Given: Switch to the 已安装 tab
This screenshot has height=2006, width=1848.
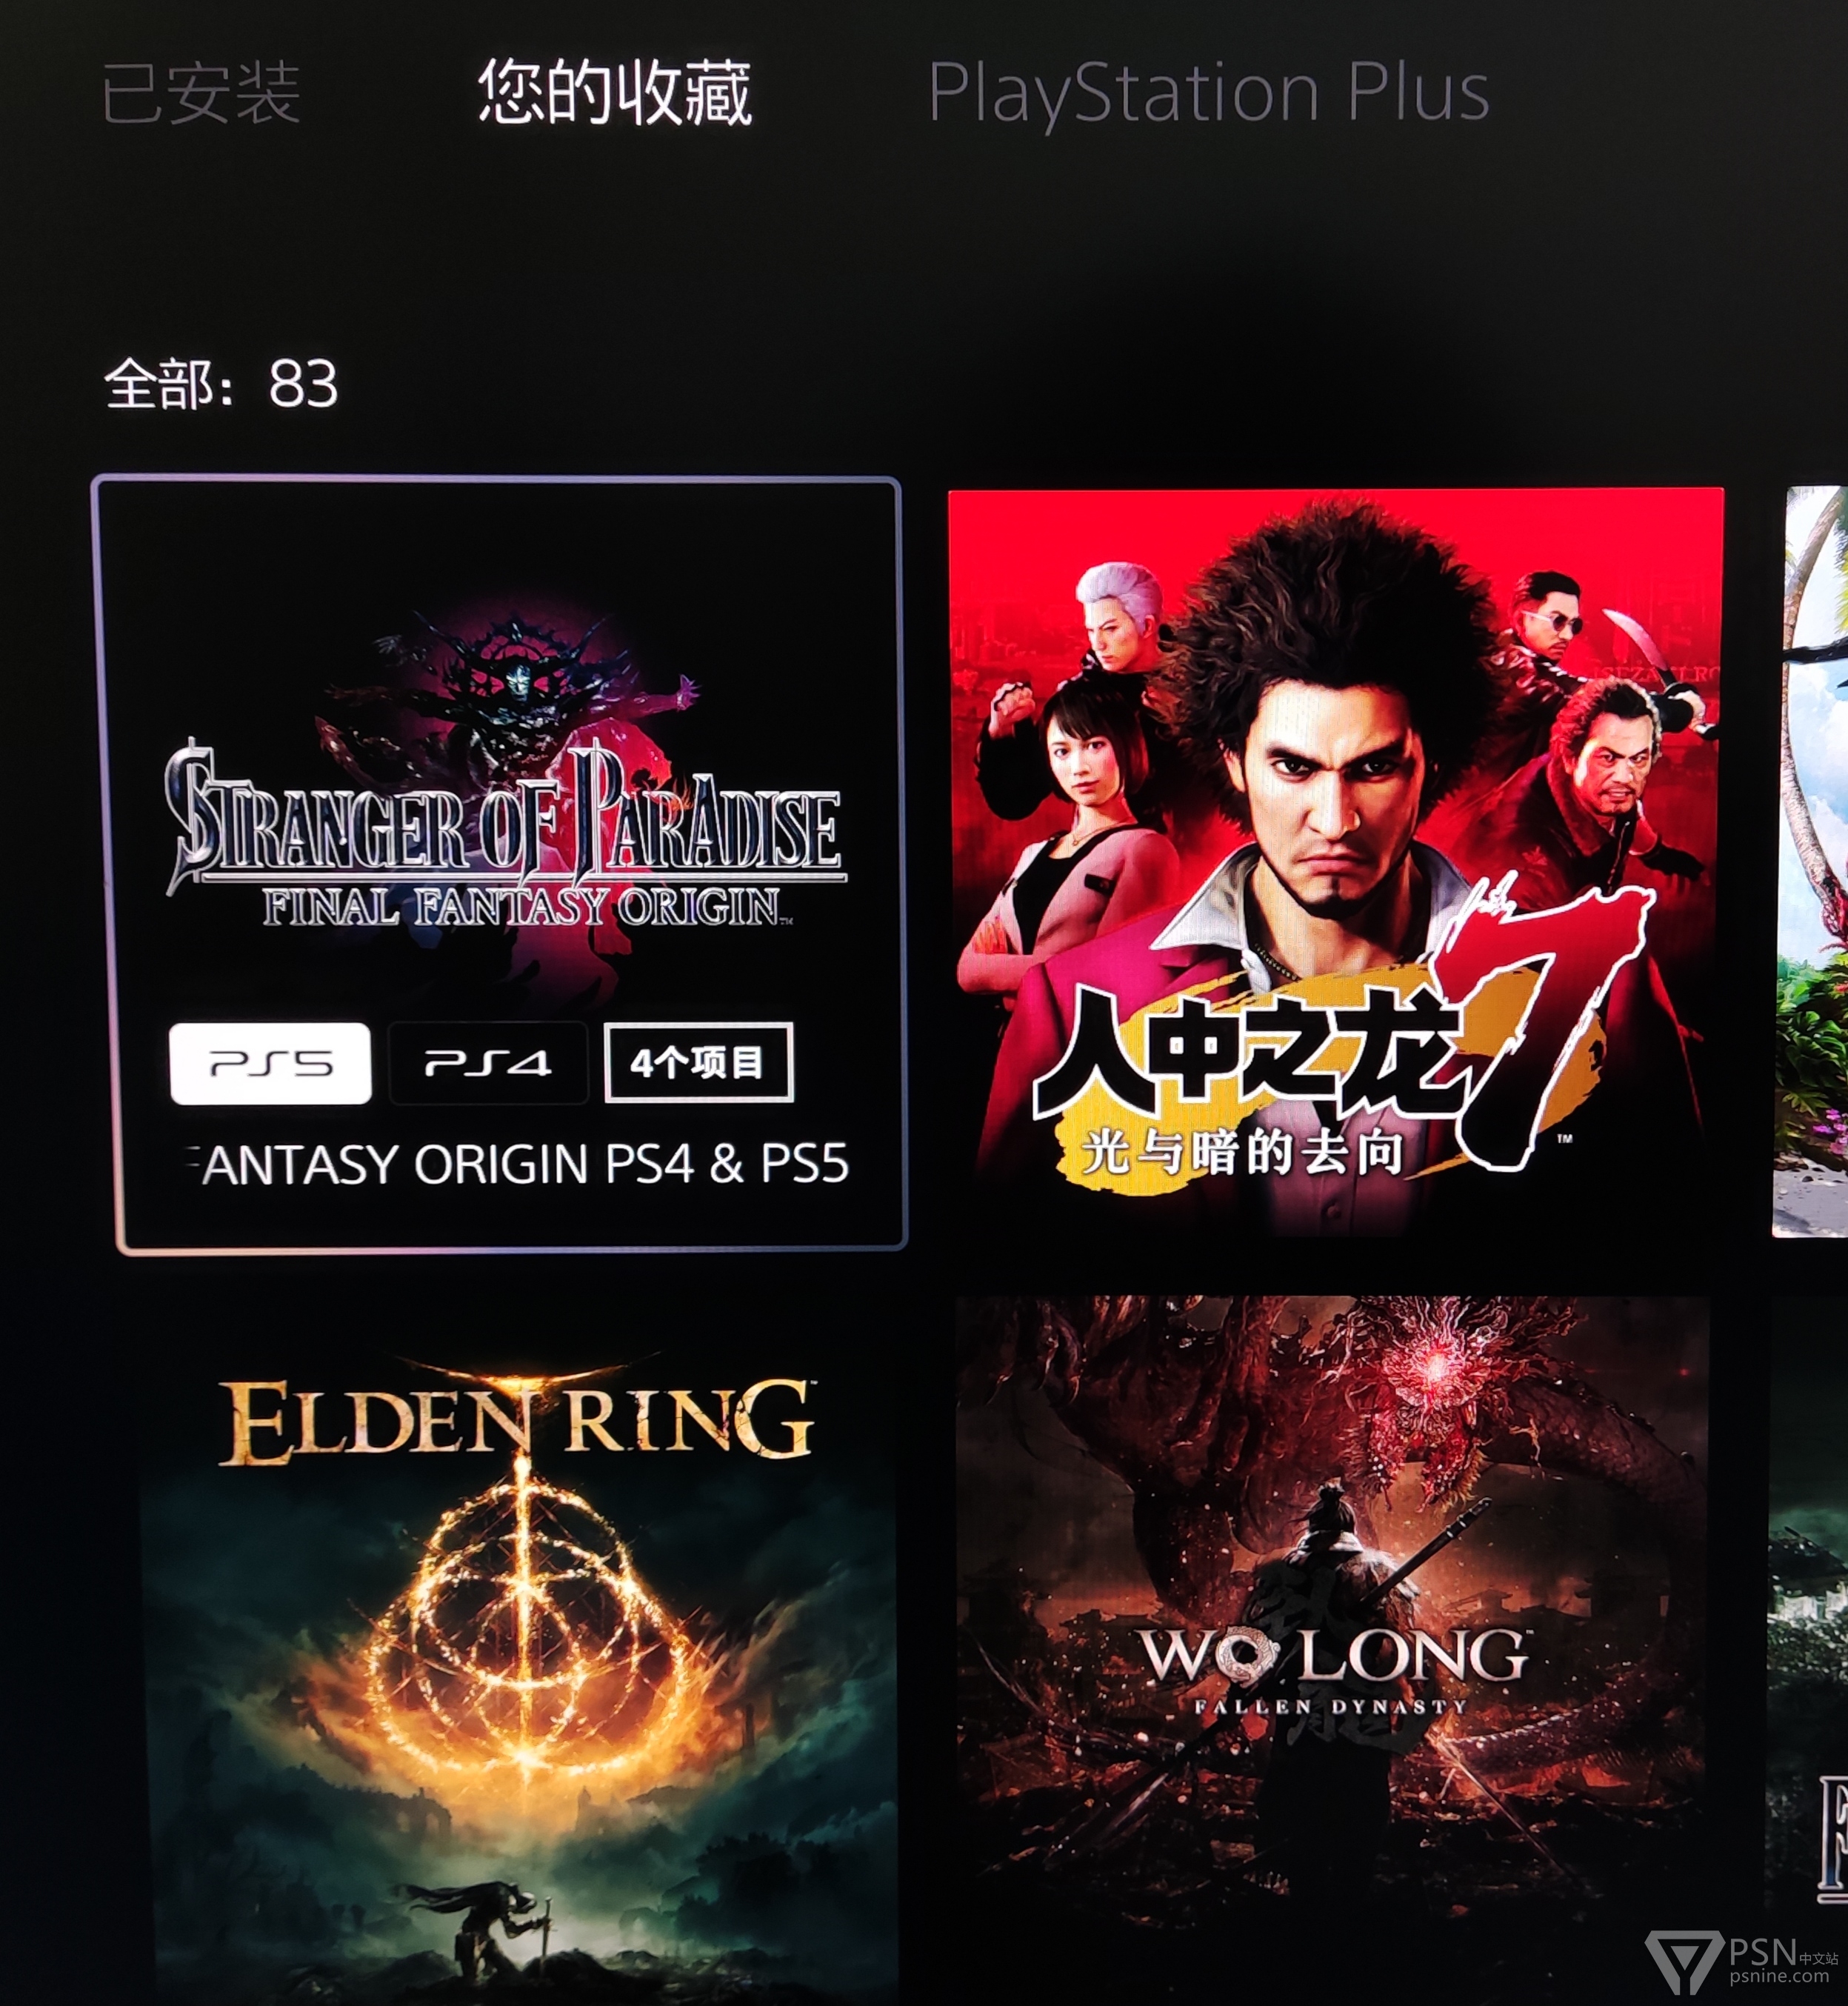Looking at the screenshot, I should [x=201, y=93].
